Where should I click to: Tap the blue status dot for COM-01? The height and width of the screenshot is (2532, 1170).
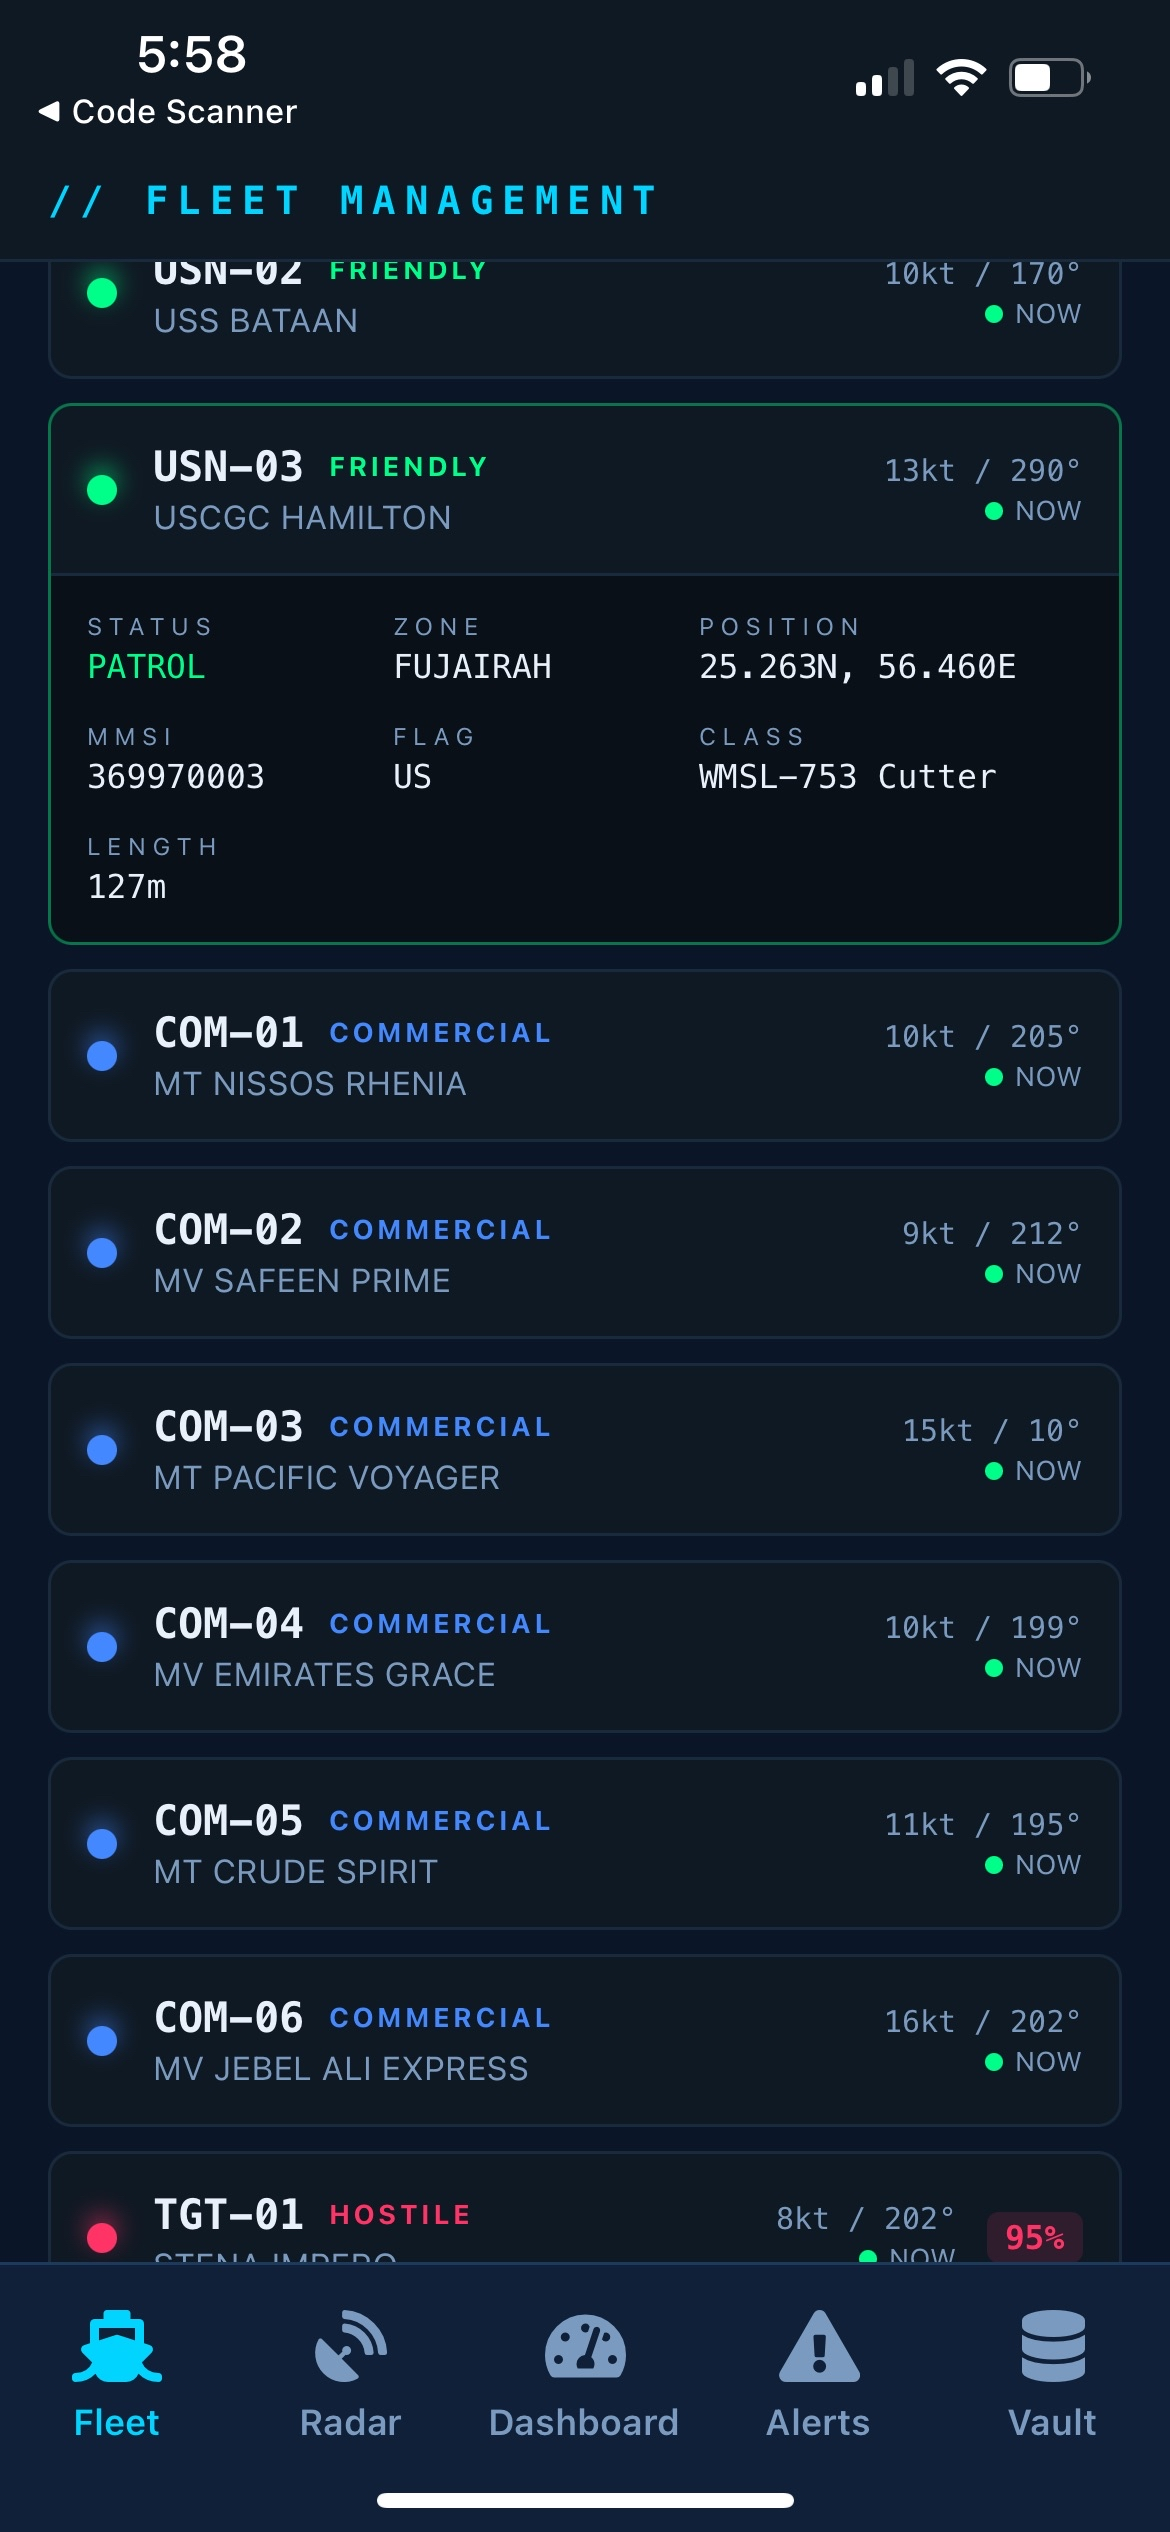pos(102,1056)
